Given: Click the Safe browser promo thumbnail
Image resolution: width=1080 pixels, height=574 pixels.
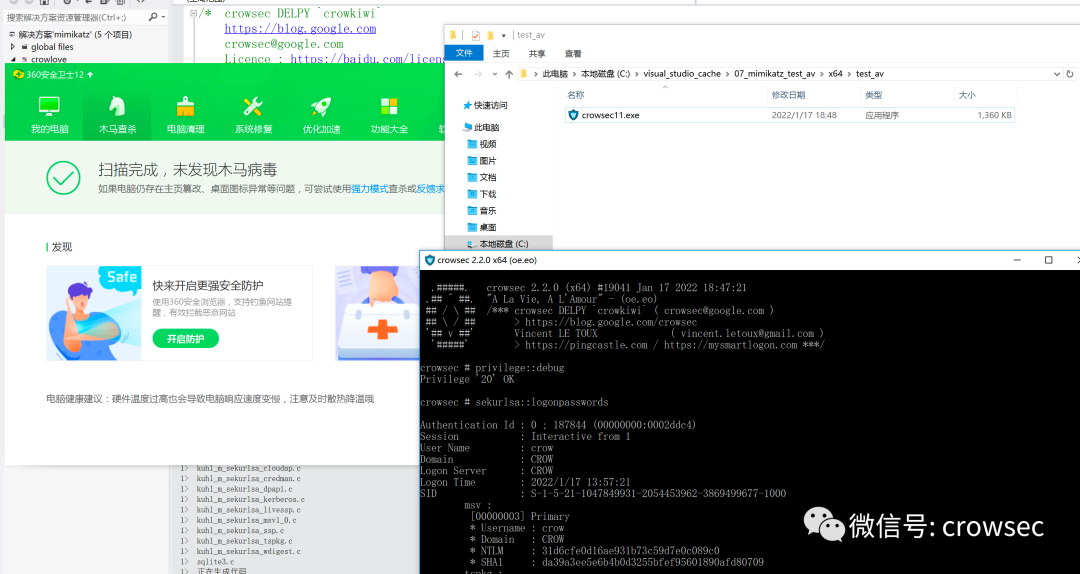Looking at the screenshot, I should point(94,313).
